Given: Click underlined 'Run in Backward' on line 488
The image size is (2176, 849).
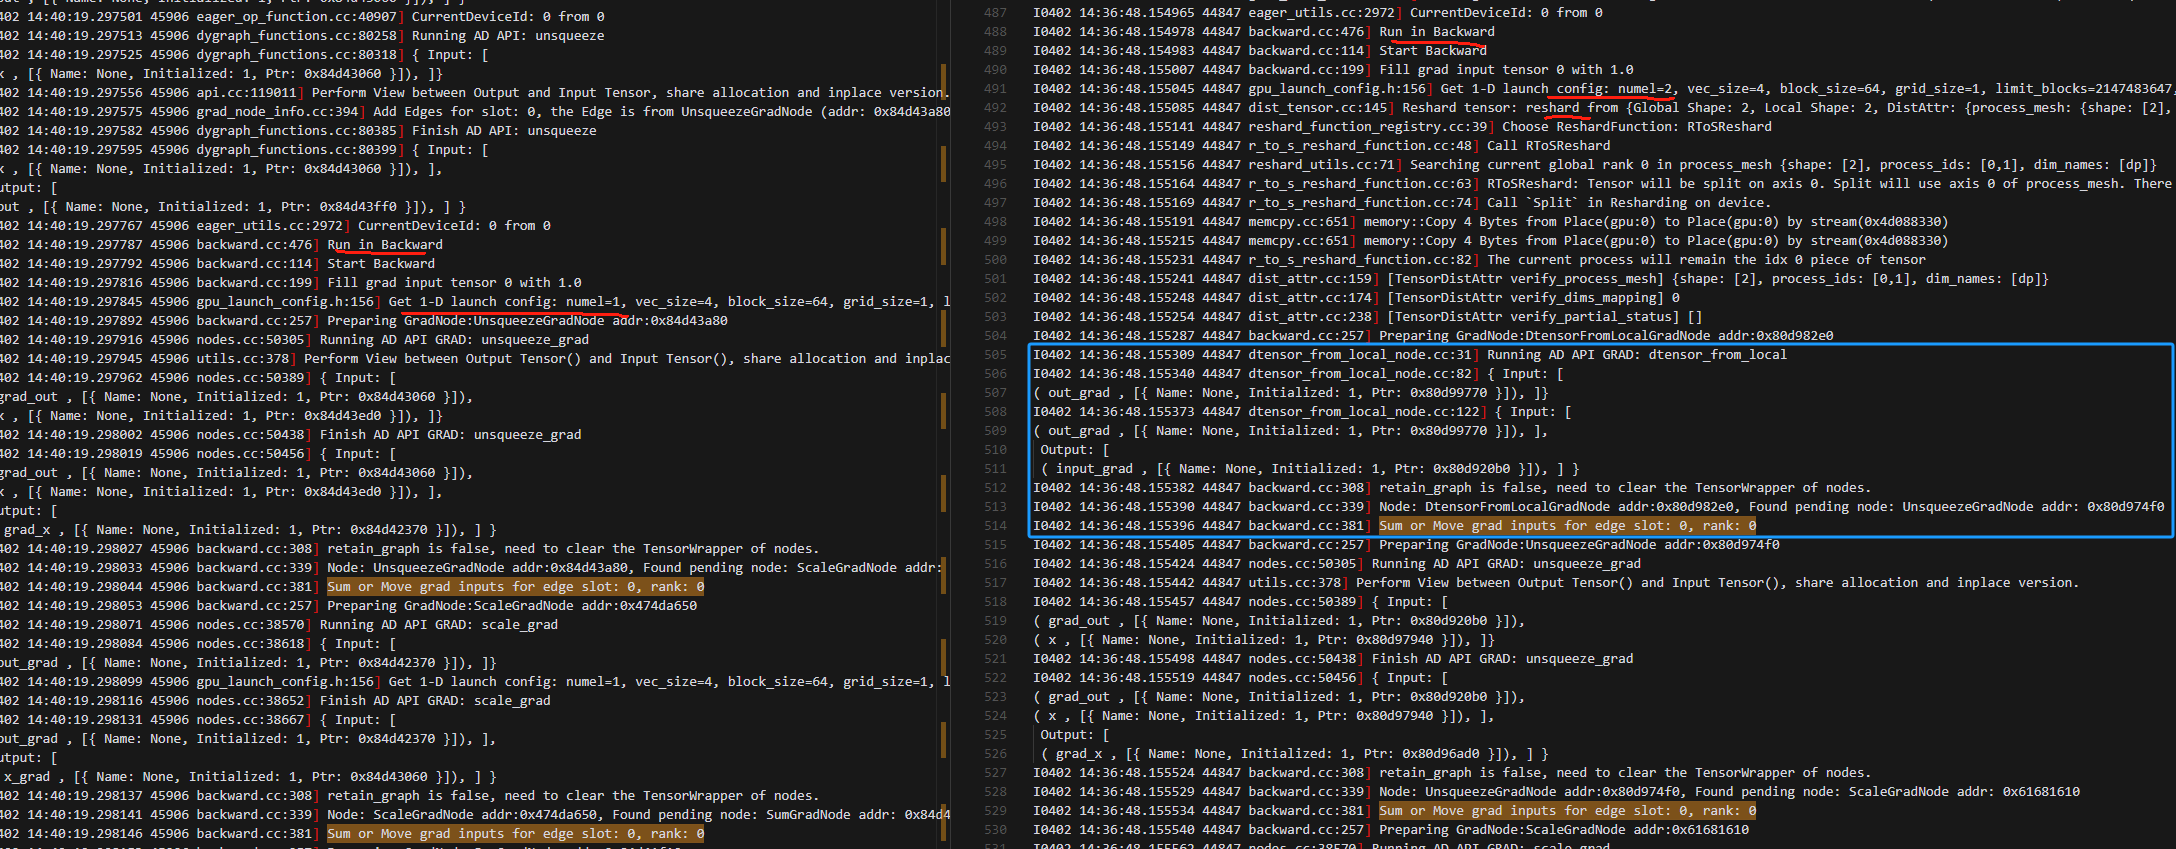Looking at the screenshot, I should [1436, 32].
